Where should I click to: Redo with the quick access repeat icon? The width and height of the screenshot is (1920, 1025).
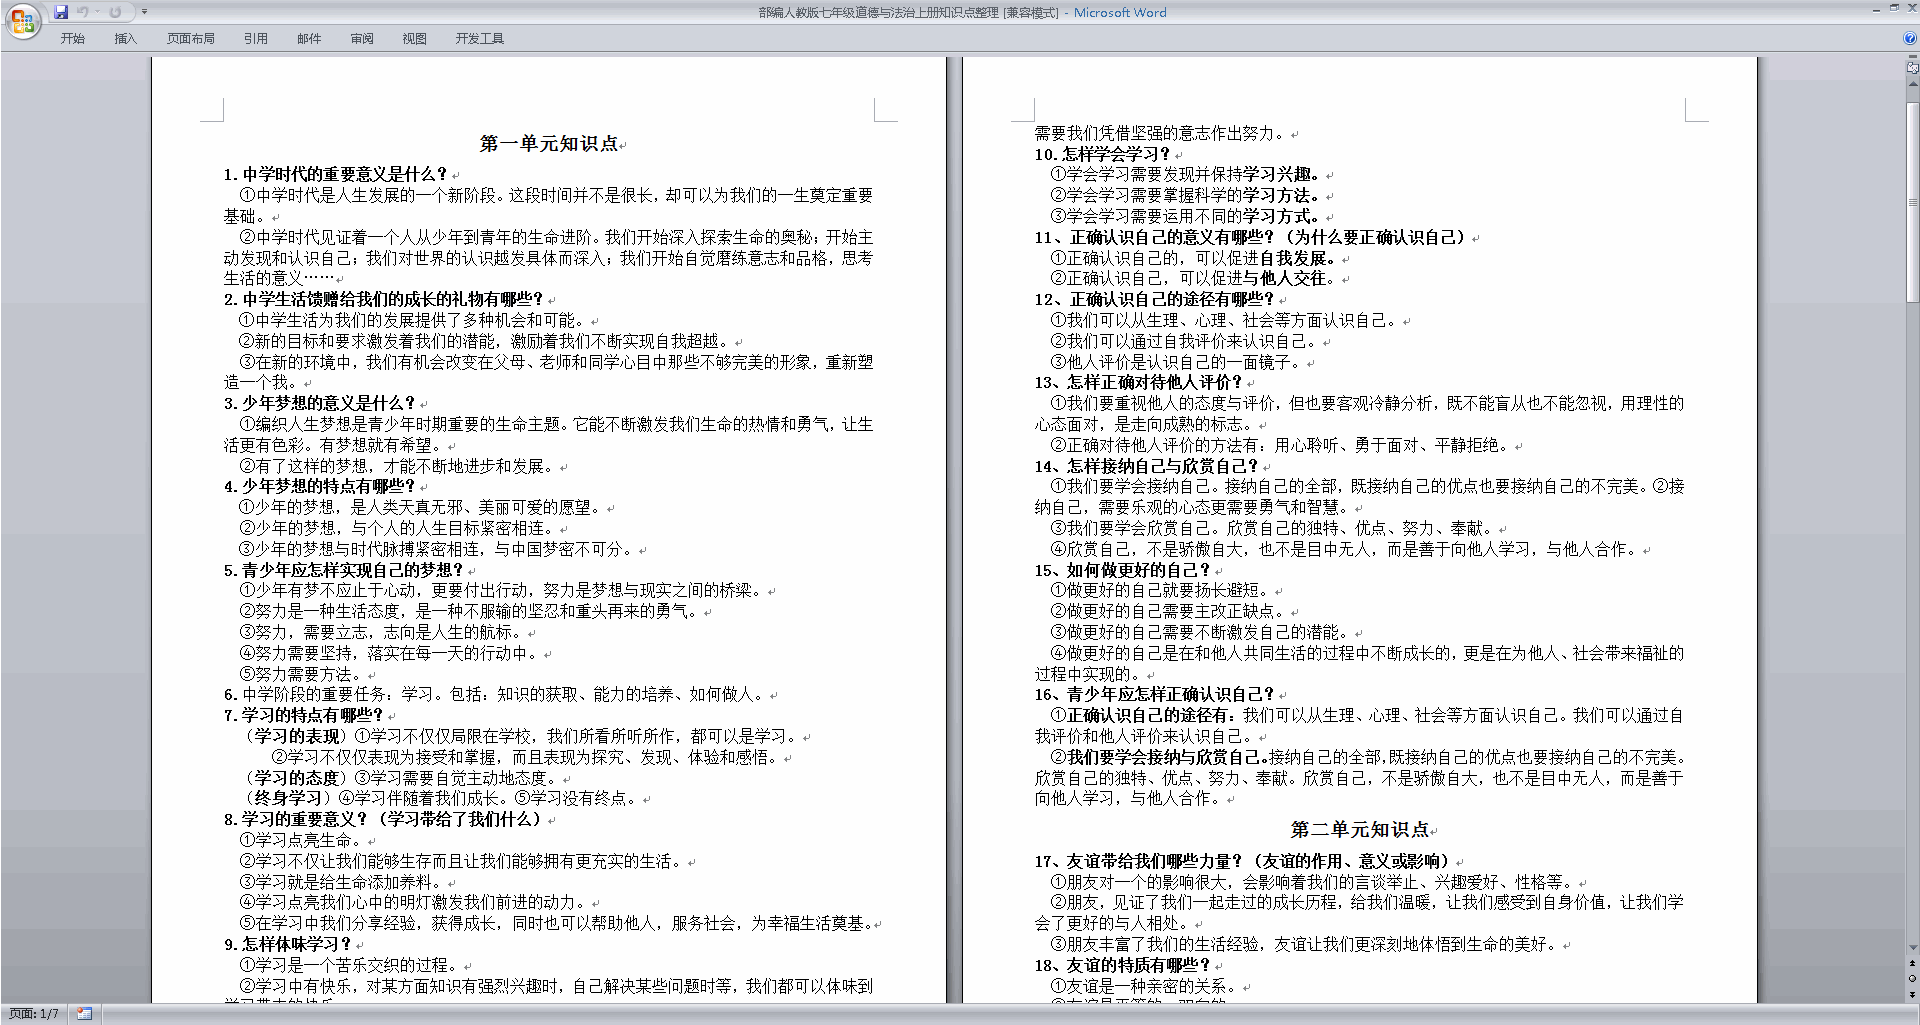(115, 12)
